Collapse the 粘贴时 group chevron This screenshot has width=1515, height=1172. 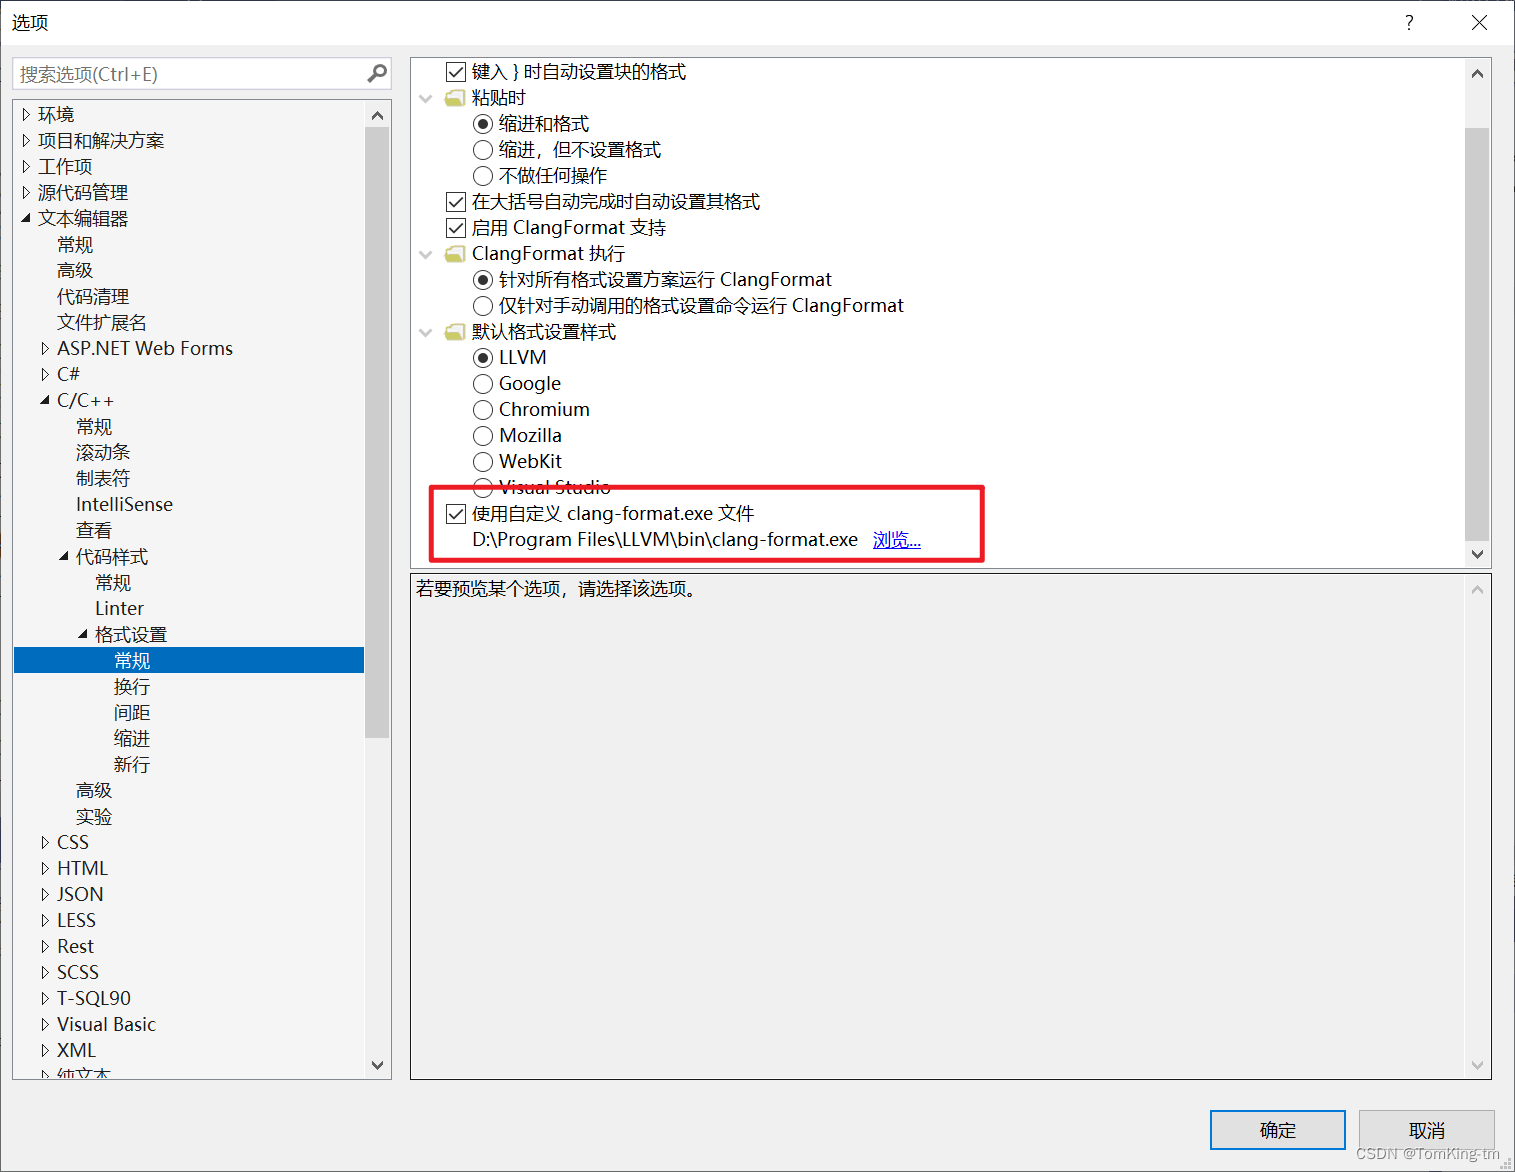(426, 98)
